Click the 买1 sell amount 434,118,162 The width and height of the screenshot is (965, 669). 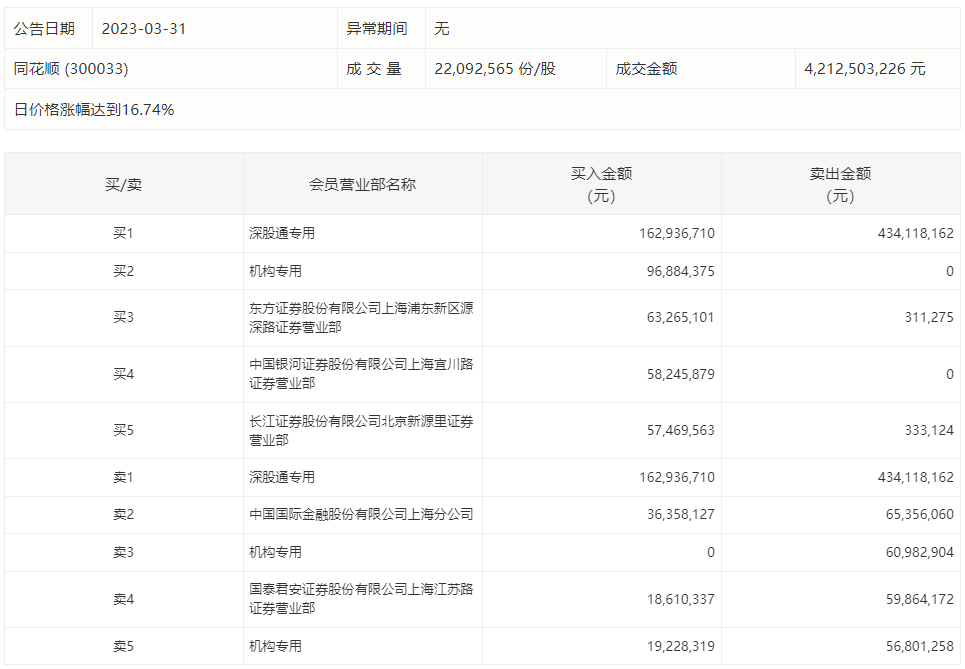tap(916, 233)
